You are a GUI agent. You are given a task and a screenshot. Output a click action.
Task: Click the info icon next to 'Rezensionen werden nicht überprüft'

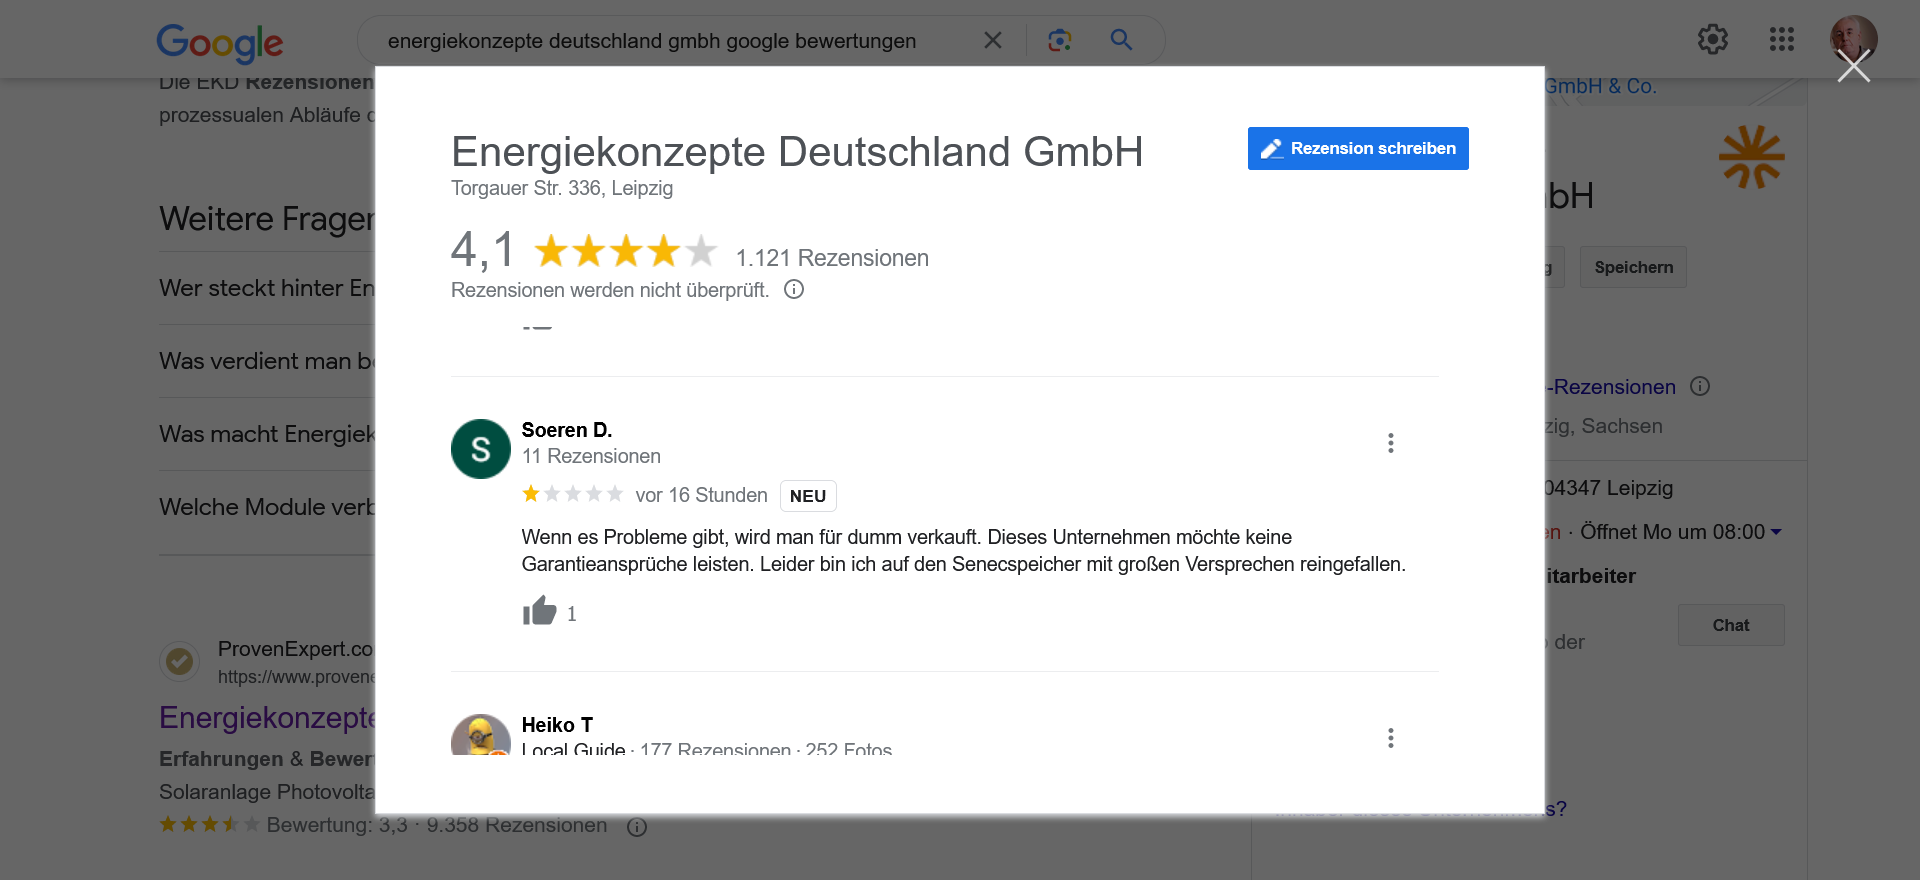click(794, 290)
